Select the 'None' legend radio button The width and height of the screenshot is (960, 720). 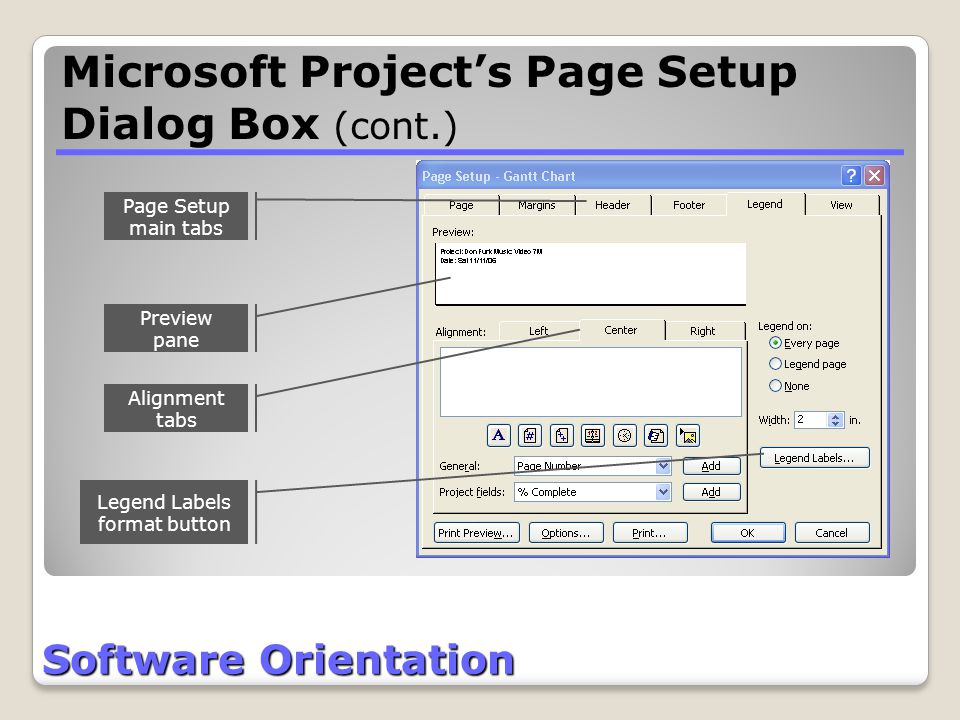pyautogui.click(x=775, y=386)
